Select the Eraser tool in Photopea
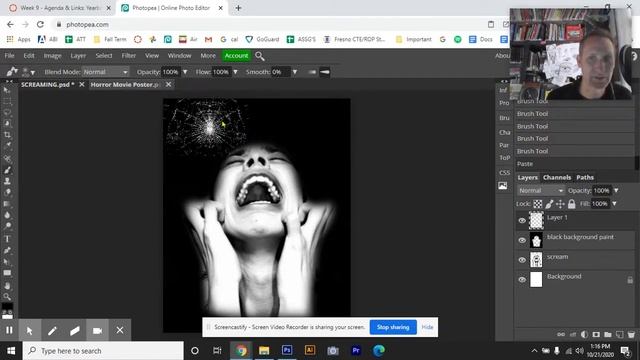The image size is (640, 360). 7,192
